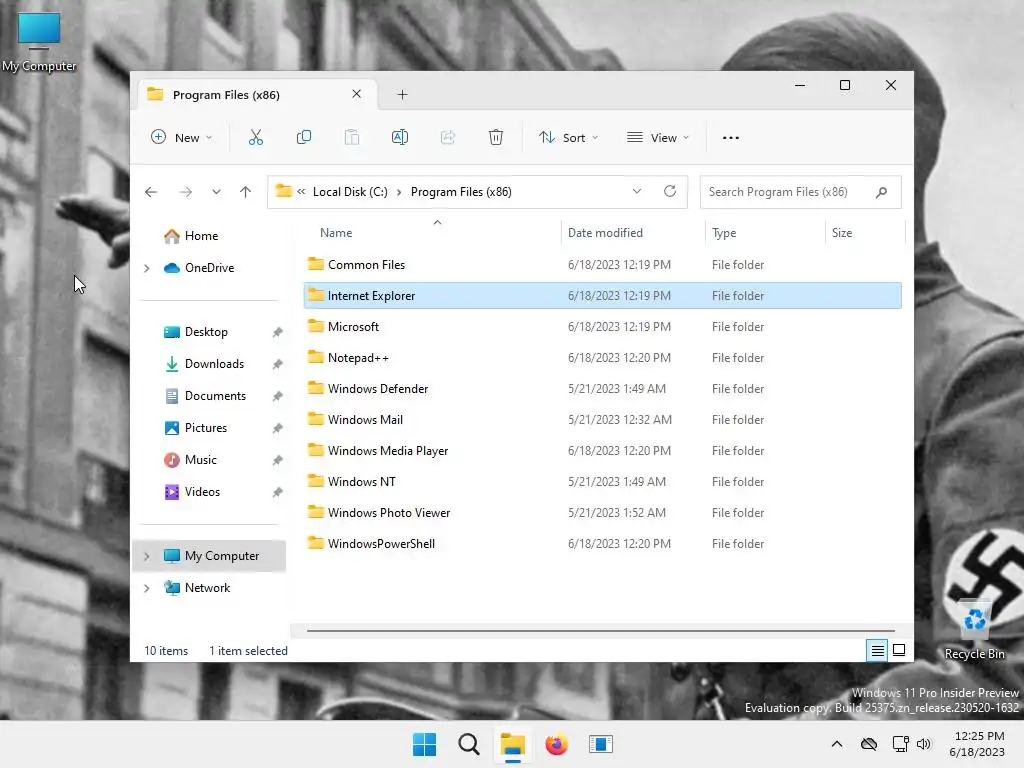Open address bar history dropdown
1024x768 pixels.
(637, 191)
